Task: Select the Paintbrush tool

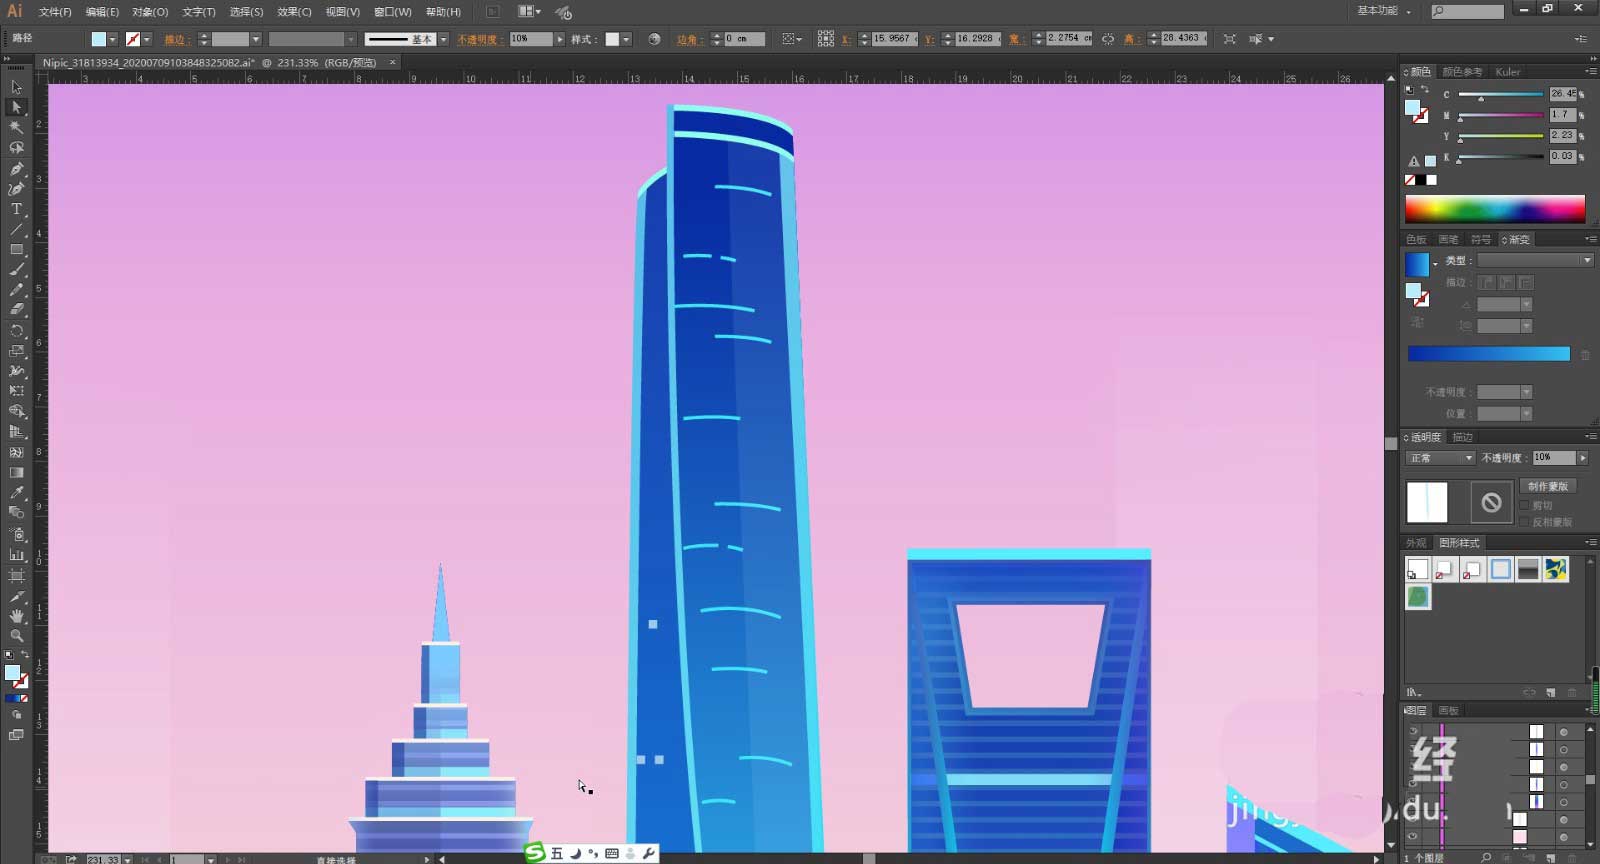Action: point(16,269)
